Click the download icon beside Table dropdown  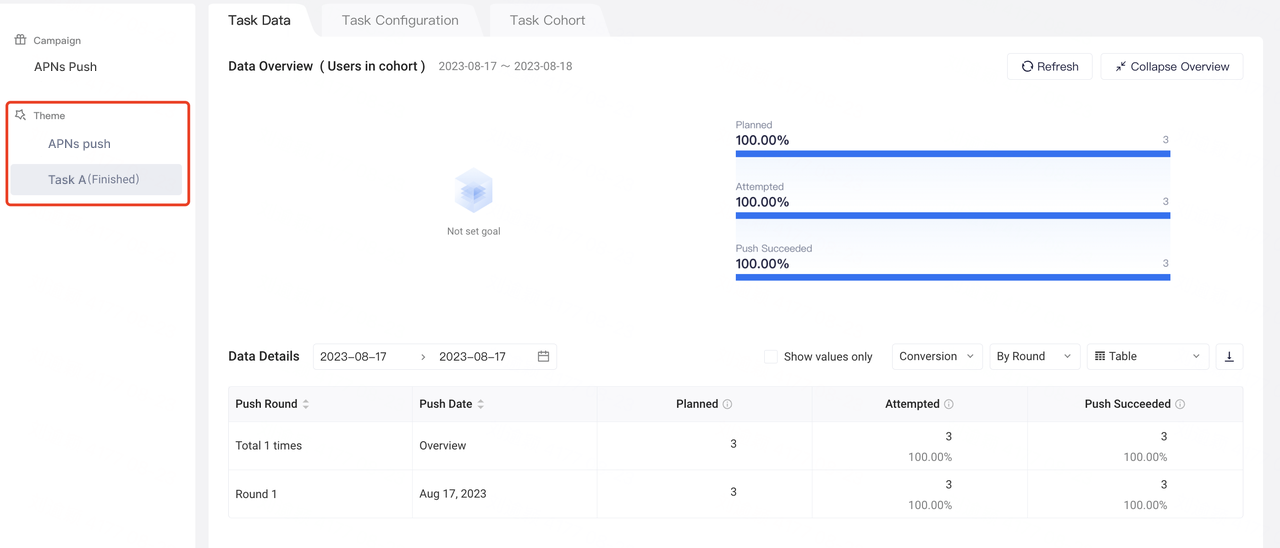pyautogui.click(x=1229, y=357)
